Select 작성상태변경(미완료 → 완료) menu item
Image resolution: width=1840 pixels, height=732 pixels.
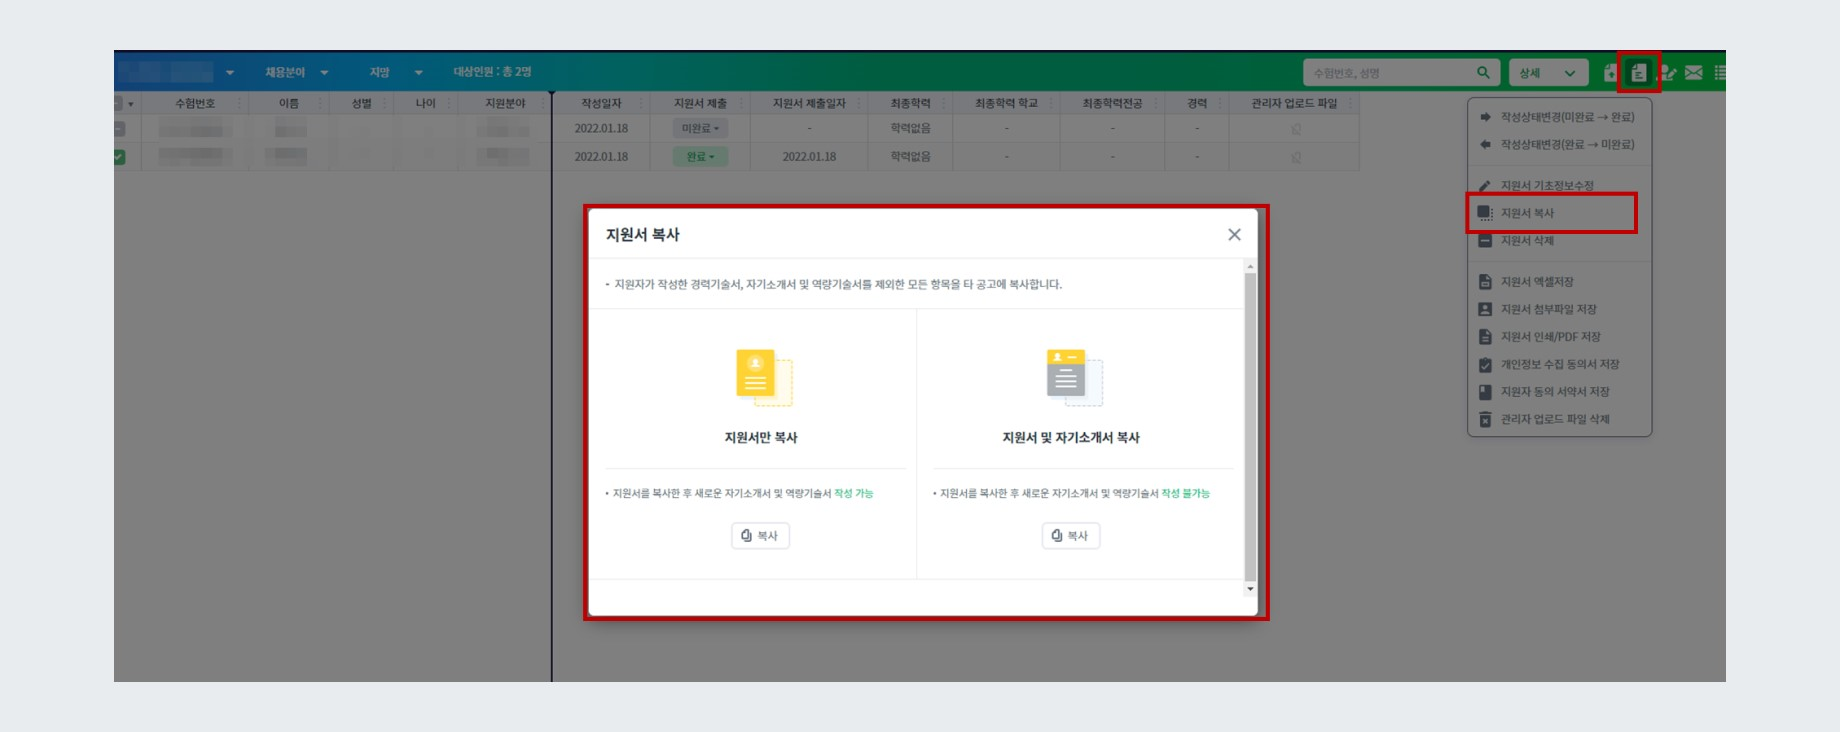pyautogui.click(x=1558, y=117)
